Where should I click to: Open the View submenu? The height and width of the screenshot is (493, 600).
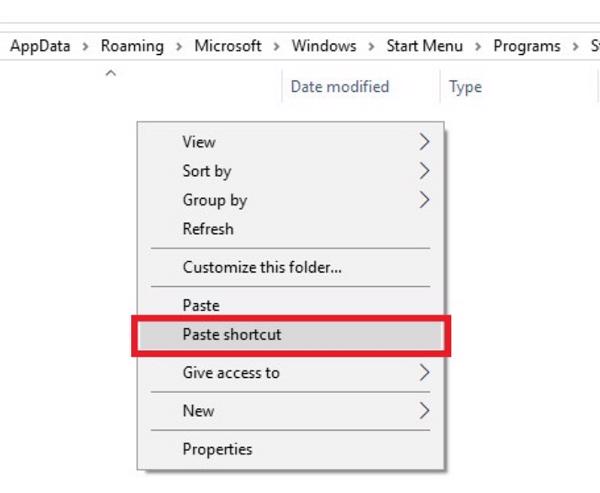(x=199, y=142)
